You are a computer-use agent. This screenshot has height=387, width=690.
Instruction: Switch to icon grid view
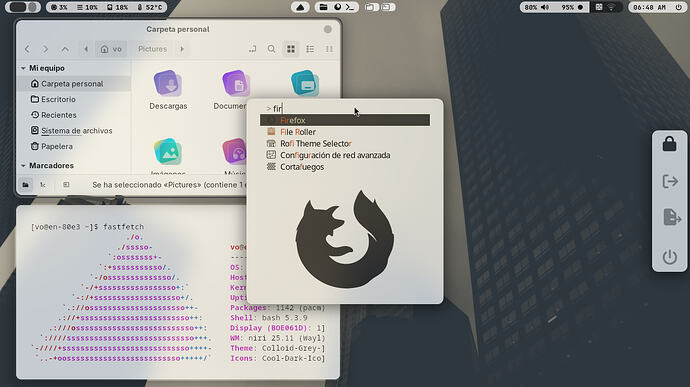pyautogui.click(x=291, y=49)
